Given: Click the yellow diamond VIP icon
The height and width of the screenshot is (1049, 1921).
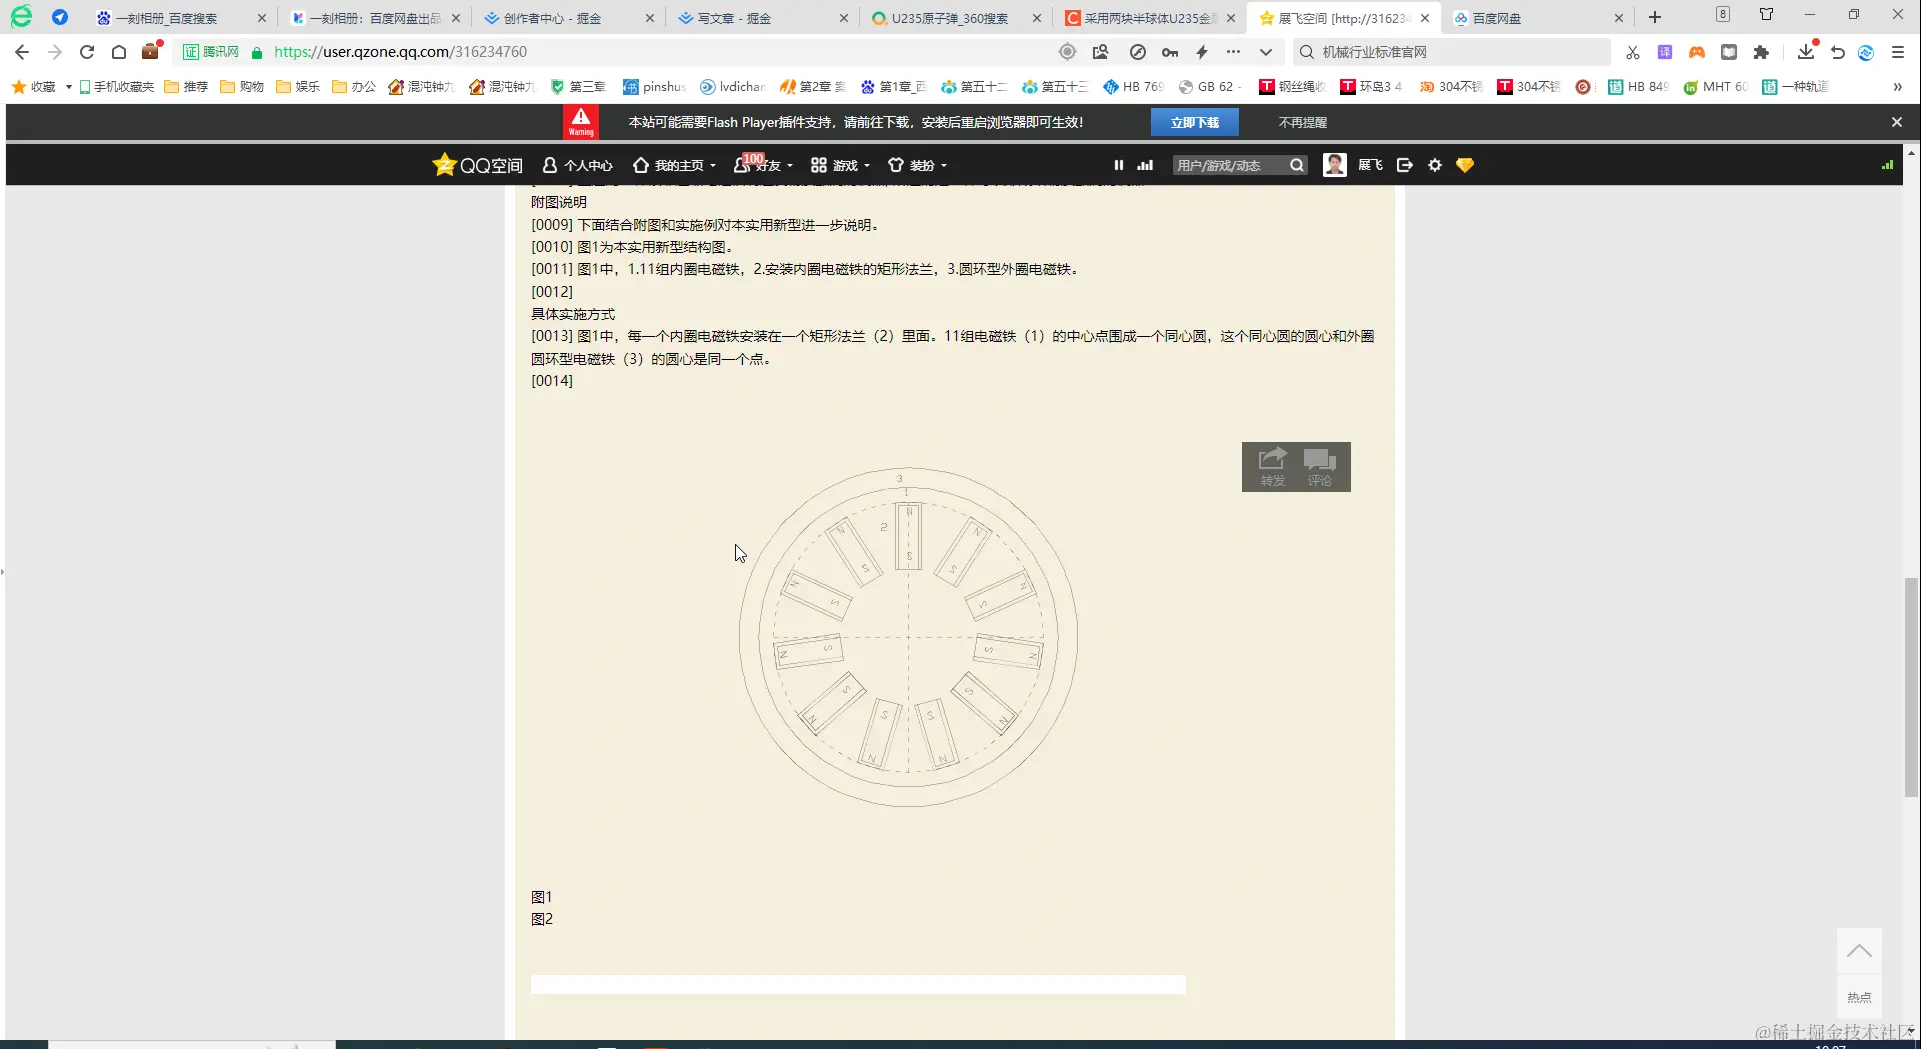Looking at the screenshot, I should 1465,165.
